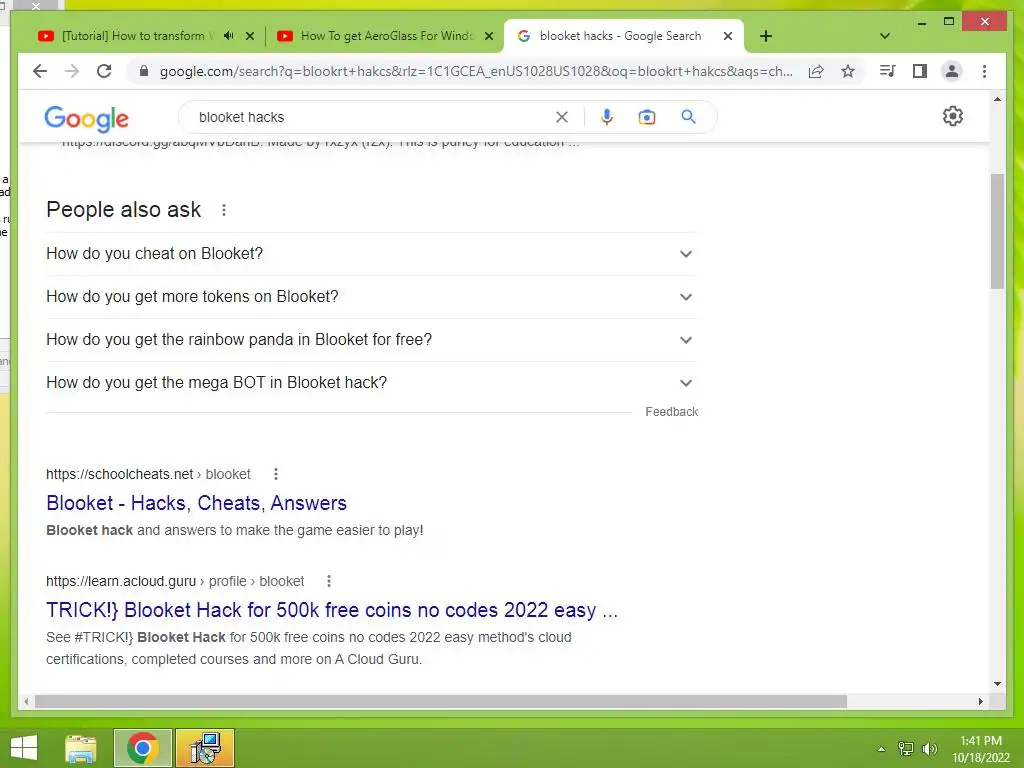View site information via the lock icon
Screen dimensions: 1024x768
pyautogui.click(x=144, y=71)
